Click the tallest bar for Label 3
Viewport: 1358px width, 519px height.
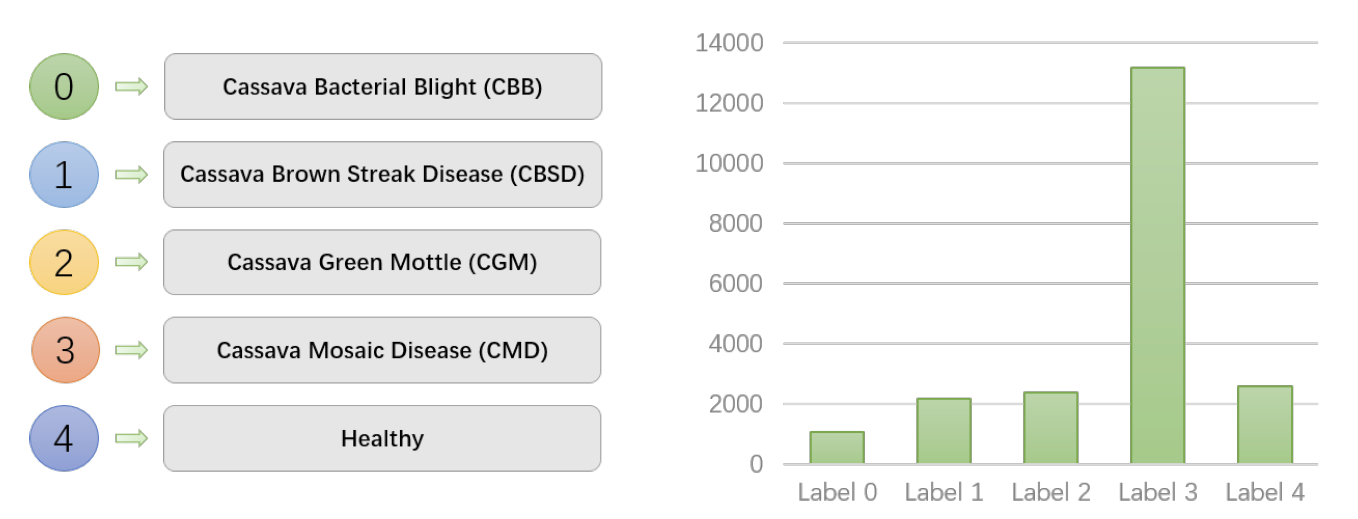coord(1157,266)
